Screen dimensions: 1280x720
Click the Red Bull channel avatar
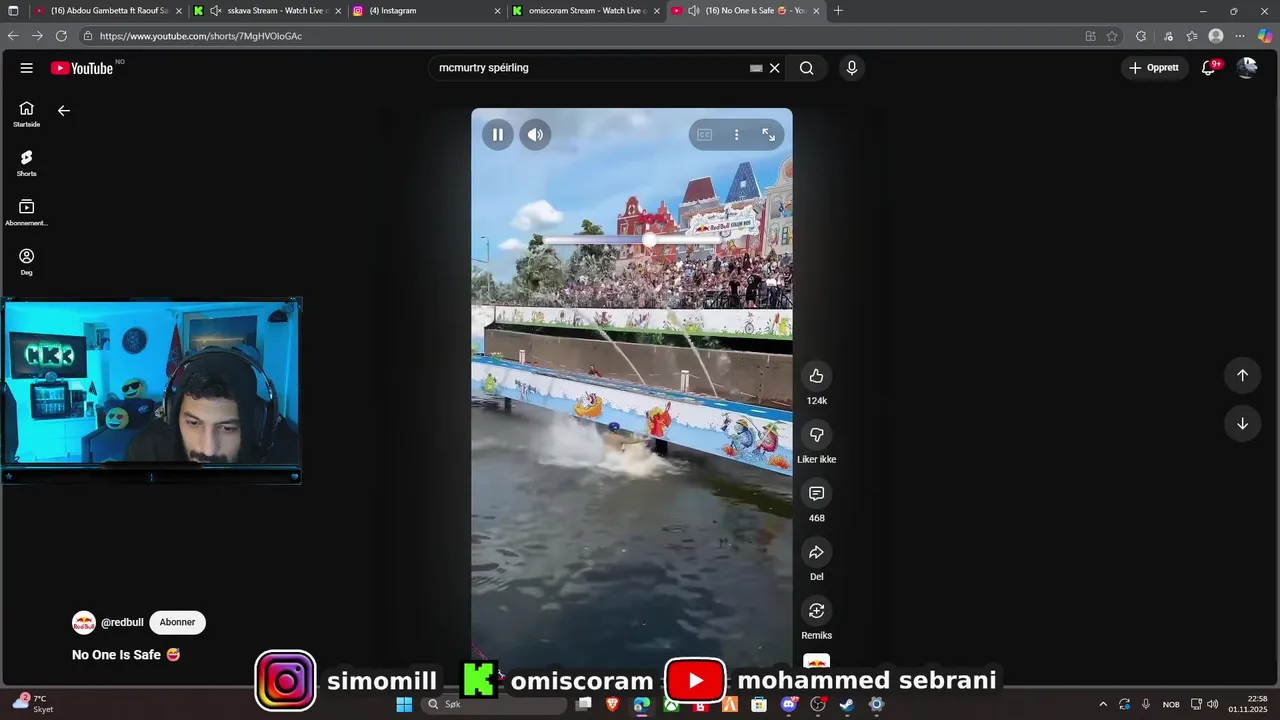click(x=84, y=622)
